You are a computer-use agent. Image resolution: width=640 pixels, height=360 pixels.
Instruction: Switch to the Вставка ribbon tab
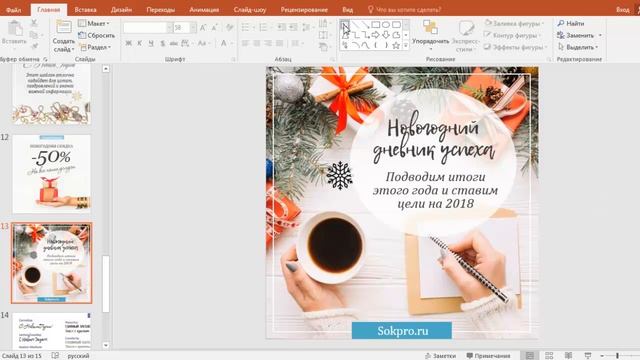coord(85,9)
